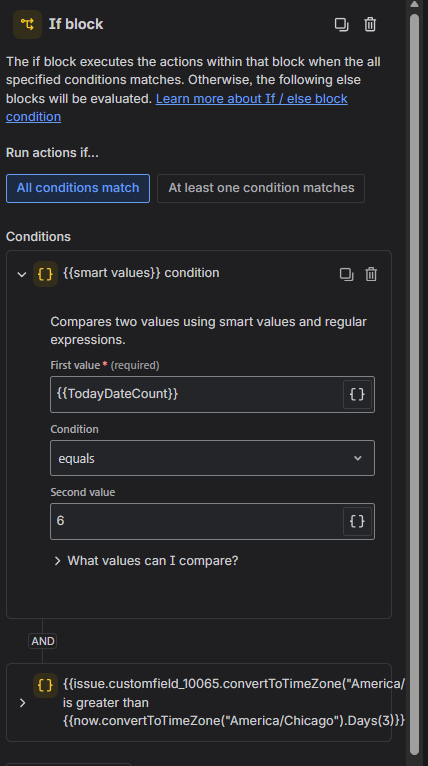Click the If block title text
The width and height of the screenshot is (428, 766).
pos(76,24)
